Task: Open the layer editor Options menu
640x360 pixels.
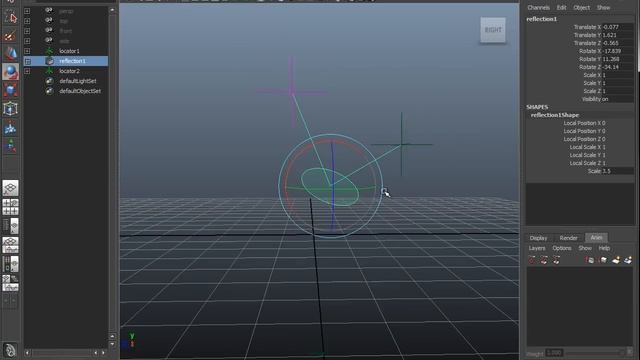Action: 562,248
